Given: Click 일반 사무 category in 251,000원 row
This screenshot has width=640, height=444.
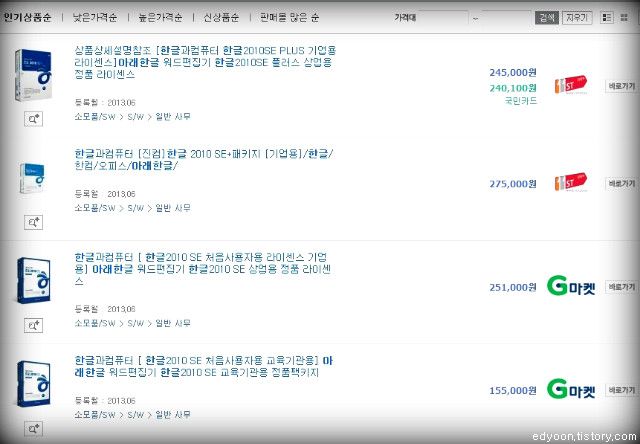Looking at the screenshot, I should pos(173,323).
